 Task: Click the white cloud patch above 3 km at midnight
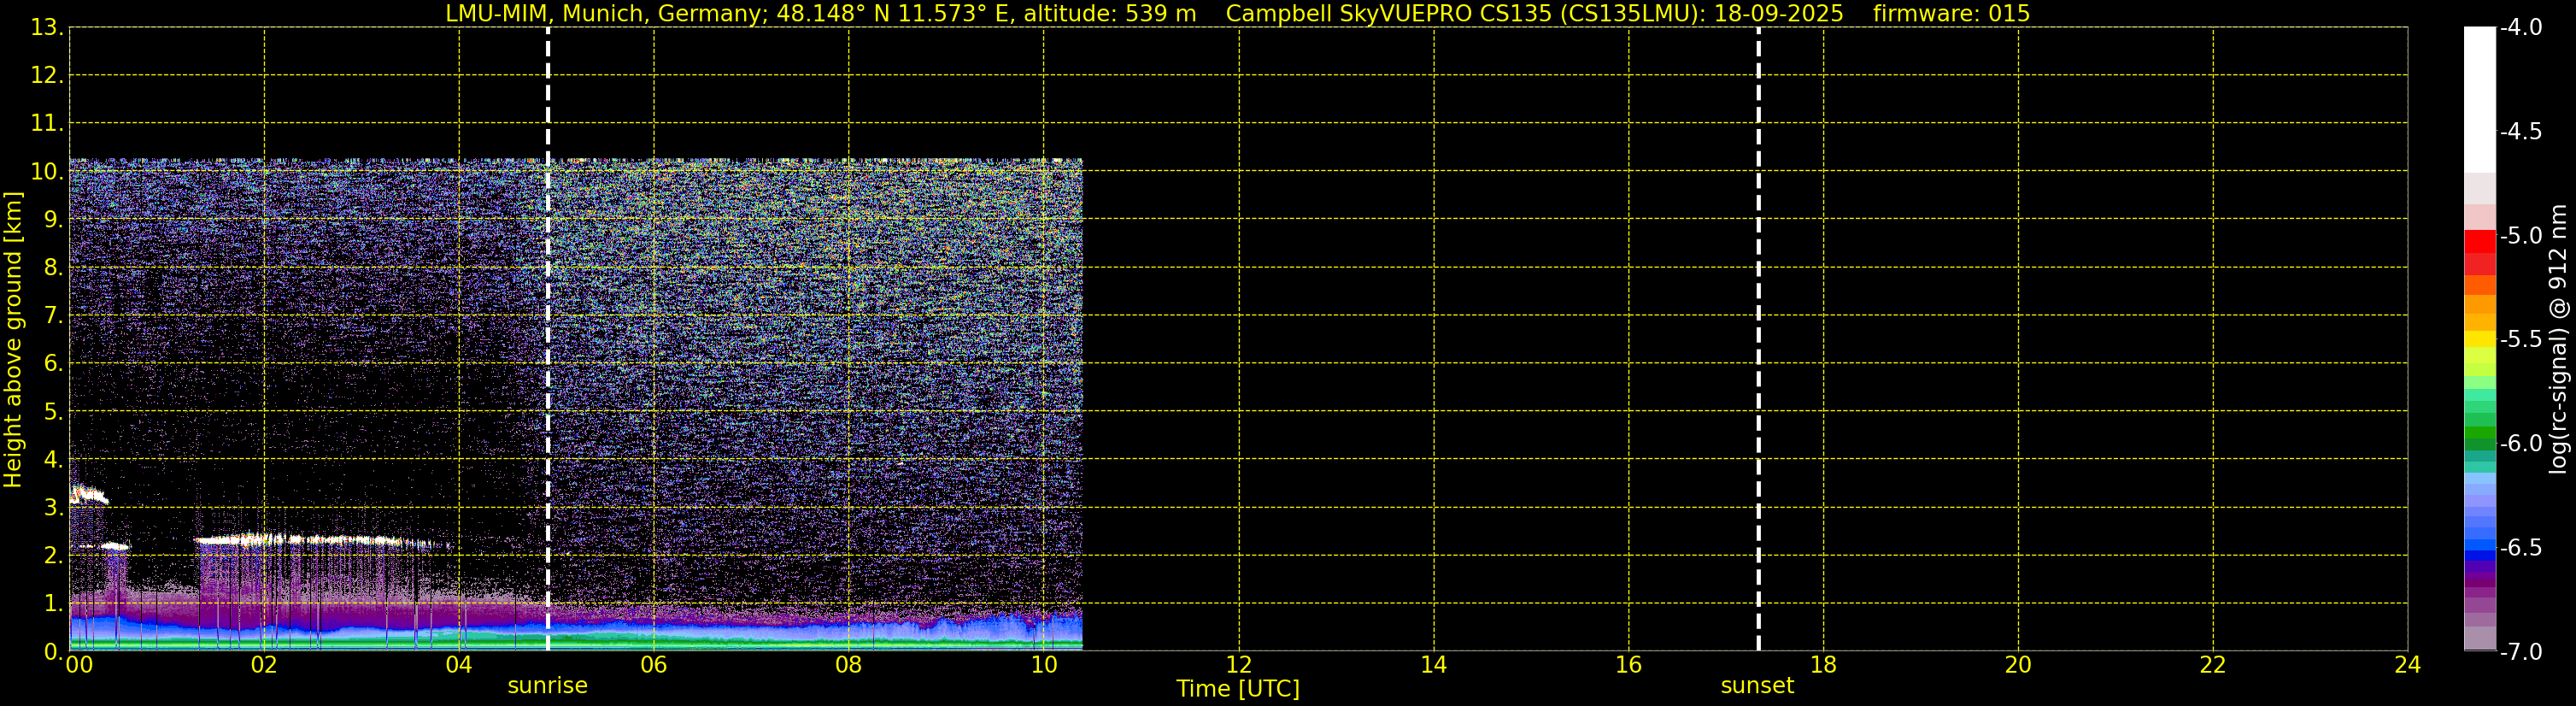click(x=88, y=494)
